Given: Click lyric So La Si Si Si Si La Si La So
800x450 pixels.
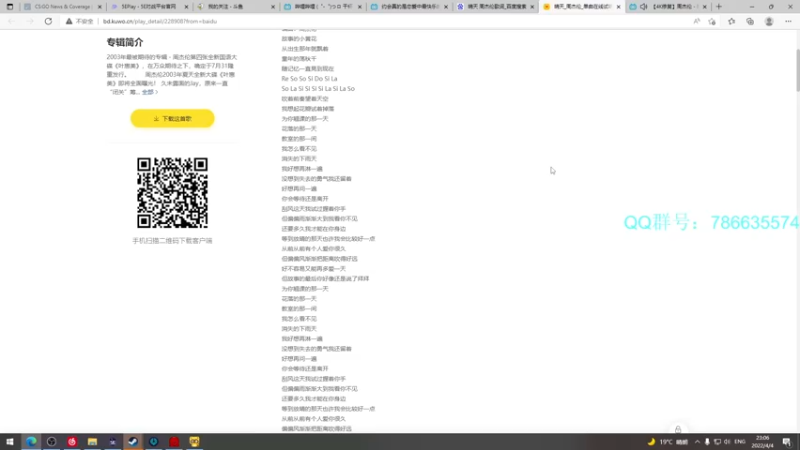Looking at the screenshot, I should [x=318, y=89].
